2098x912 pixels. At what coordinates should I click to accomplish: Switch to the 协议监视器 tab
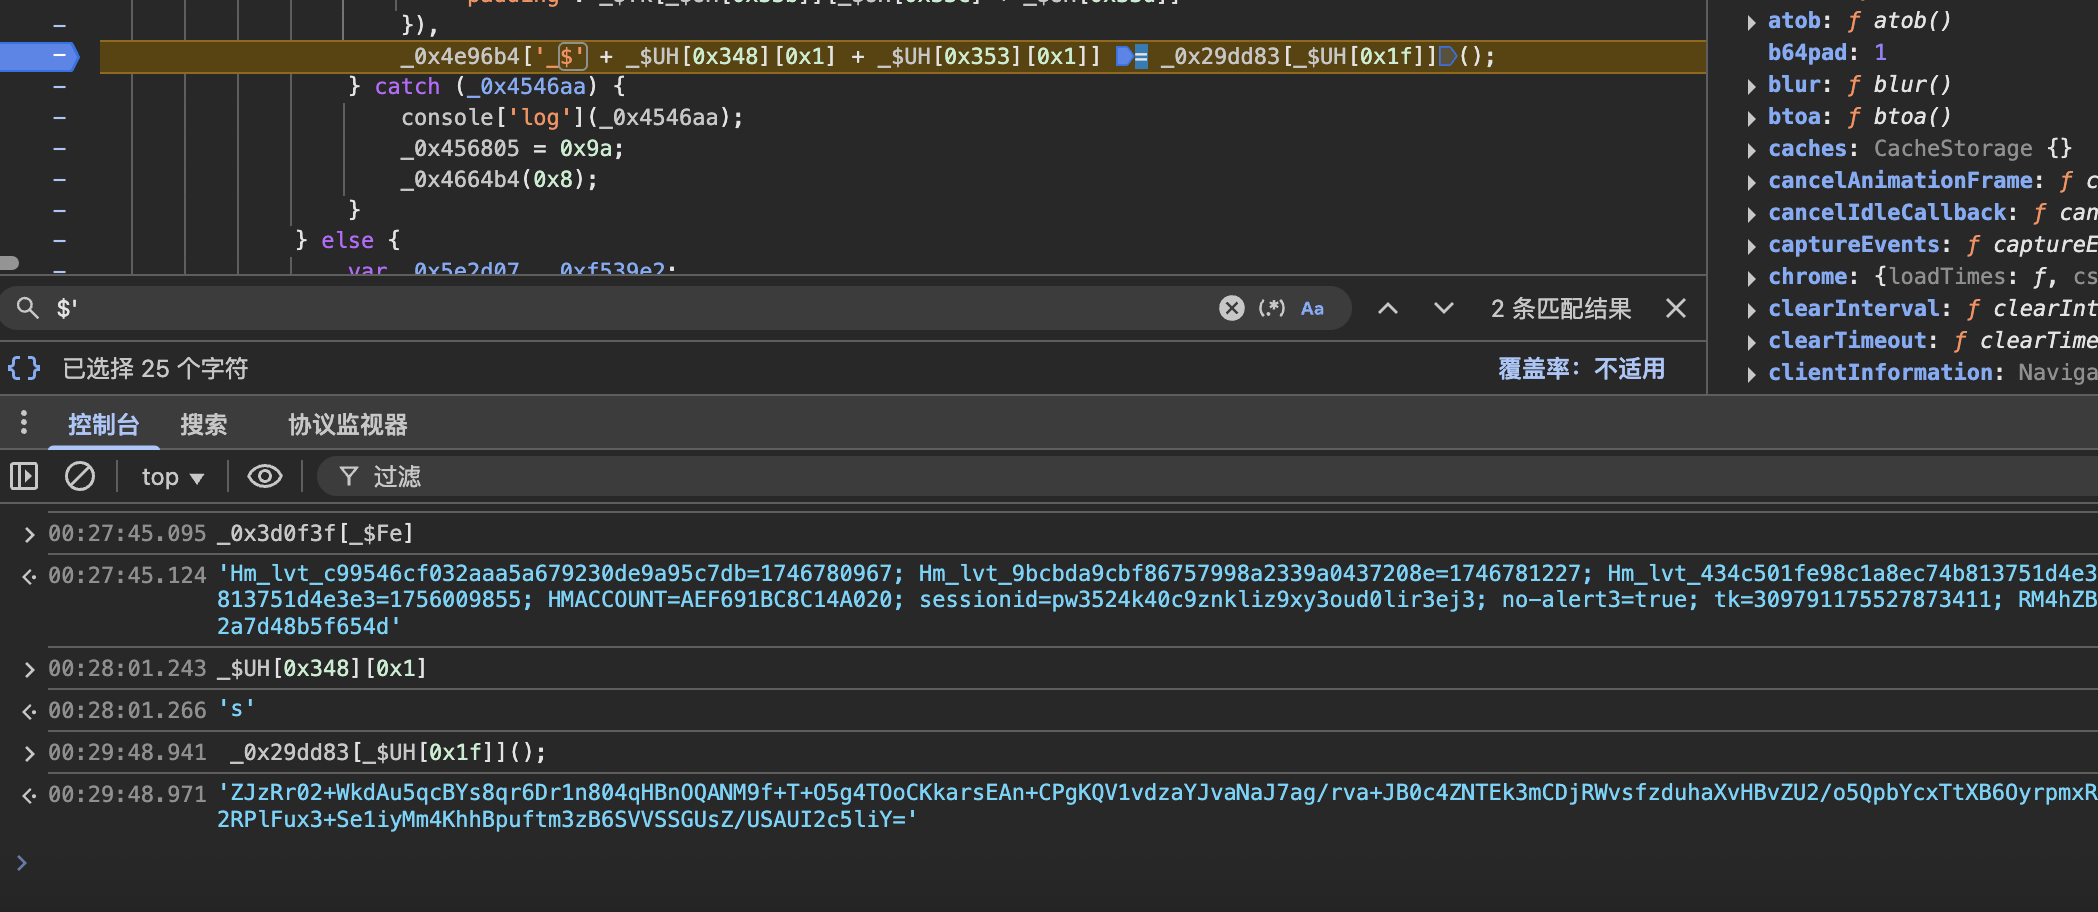coord(347,425)
